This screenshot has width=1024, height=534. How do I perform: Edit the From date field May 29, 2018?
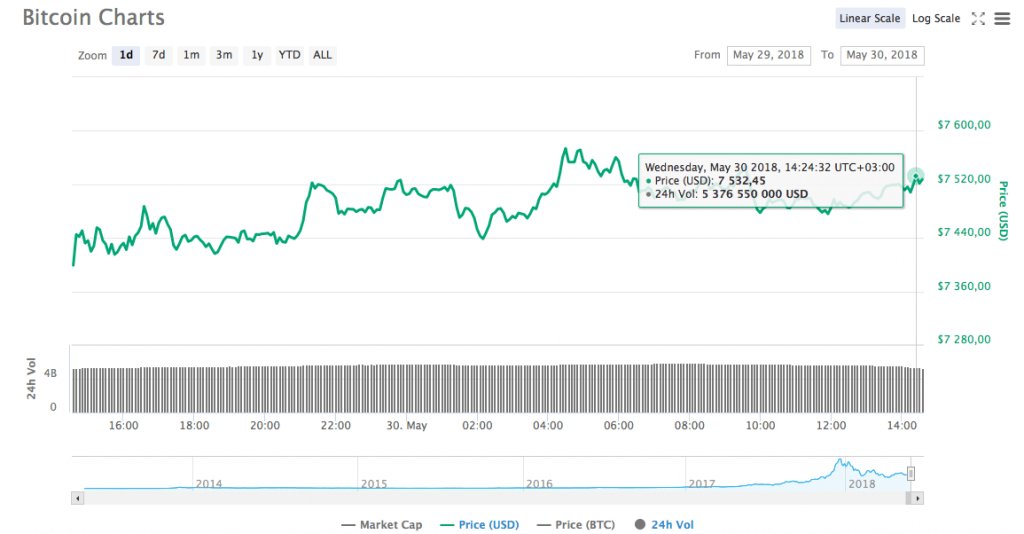point(769,55)
